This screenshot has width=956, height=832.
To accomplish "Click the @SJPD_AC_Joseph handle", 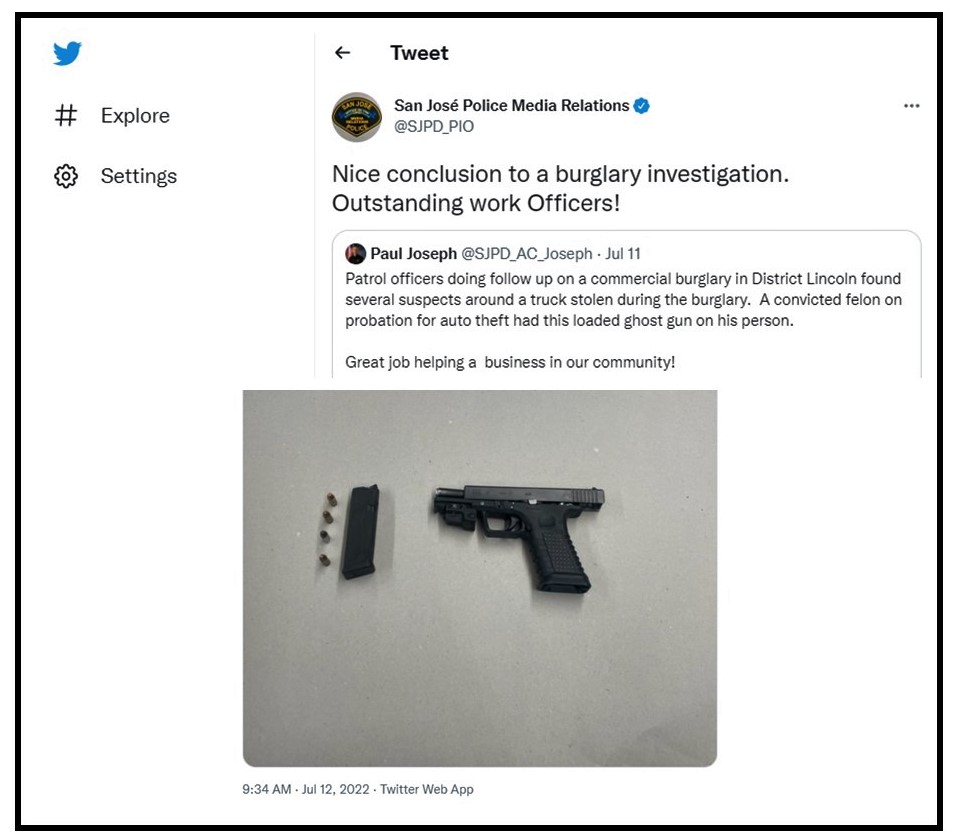I will (526, 254).
